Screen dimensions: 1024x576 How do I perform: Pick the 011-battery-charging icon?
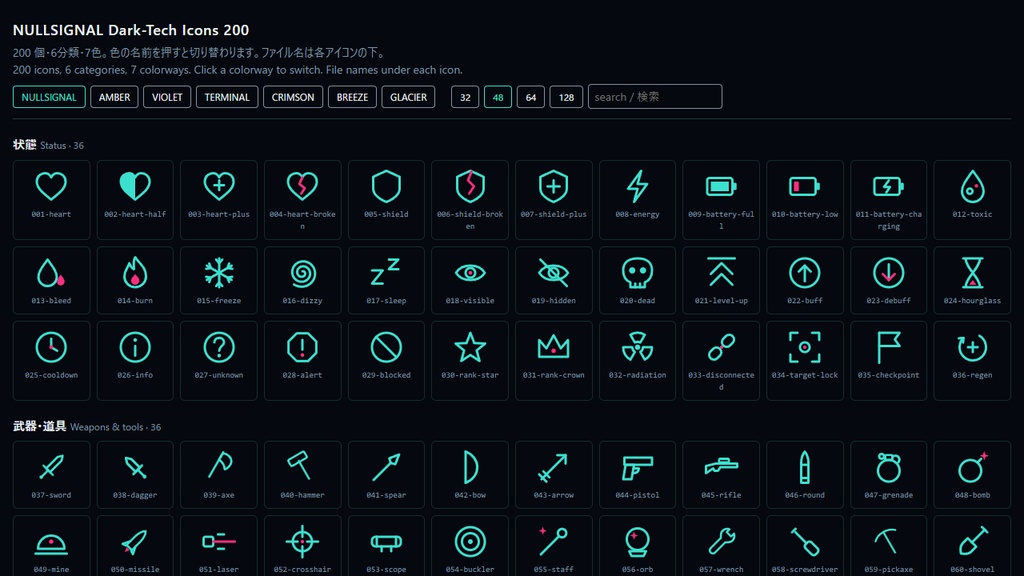pos(889,187)
